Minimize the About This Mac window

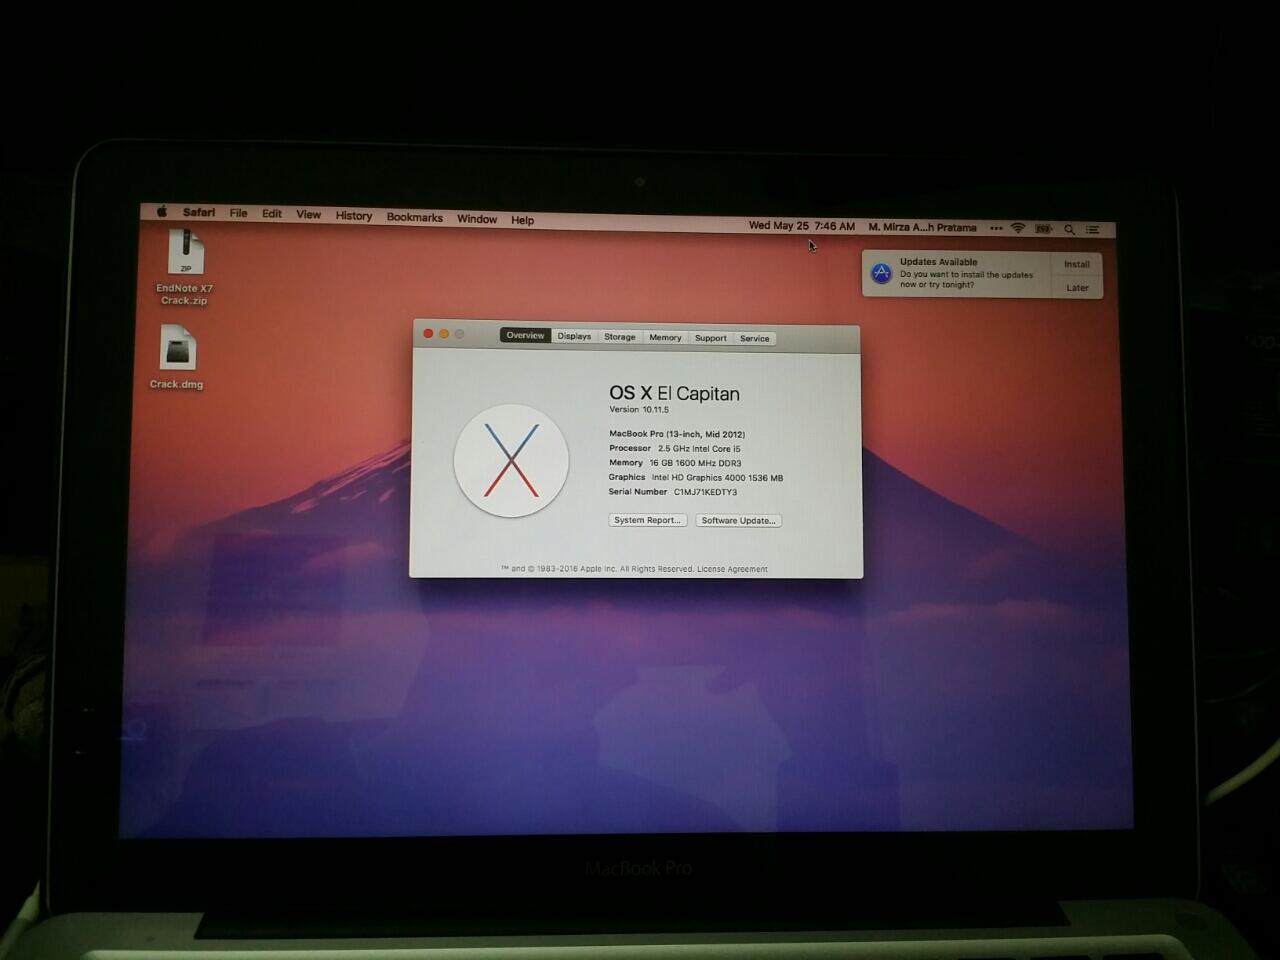tap(444, 334)
